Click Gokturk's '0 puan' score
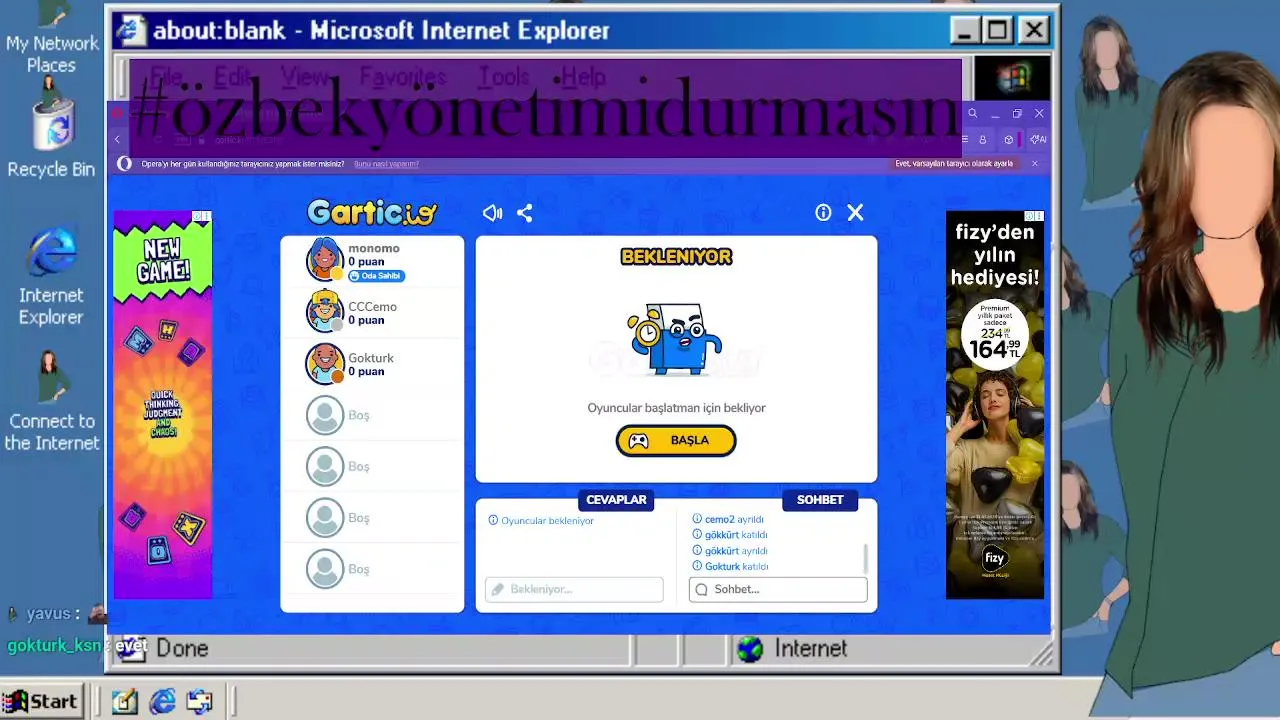The width and height of the screenshot is (1280, 720). pyautogui.click(x=366, y=371)
